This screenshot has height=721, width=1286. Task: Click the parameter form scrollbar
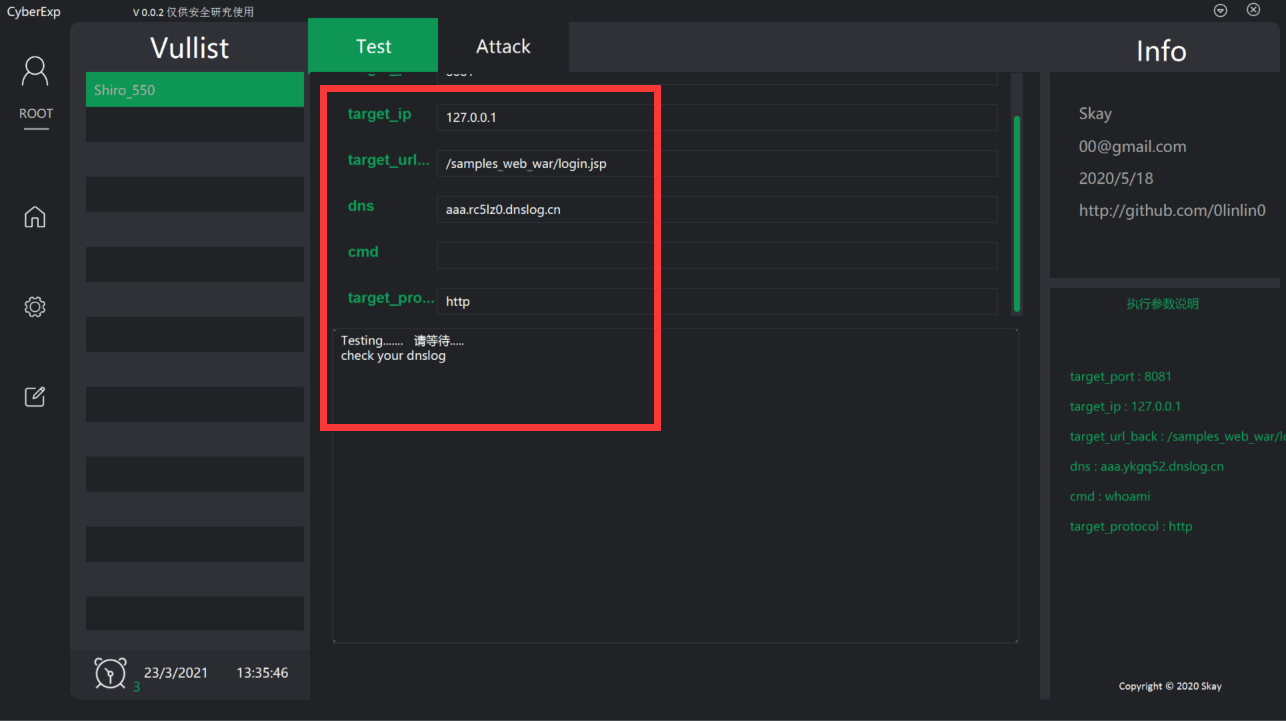click(x=1017, y=213)
